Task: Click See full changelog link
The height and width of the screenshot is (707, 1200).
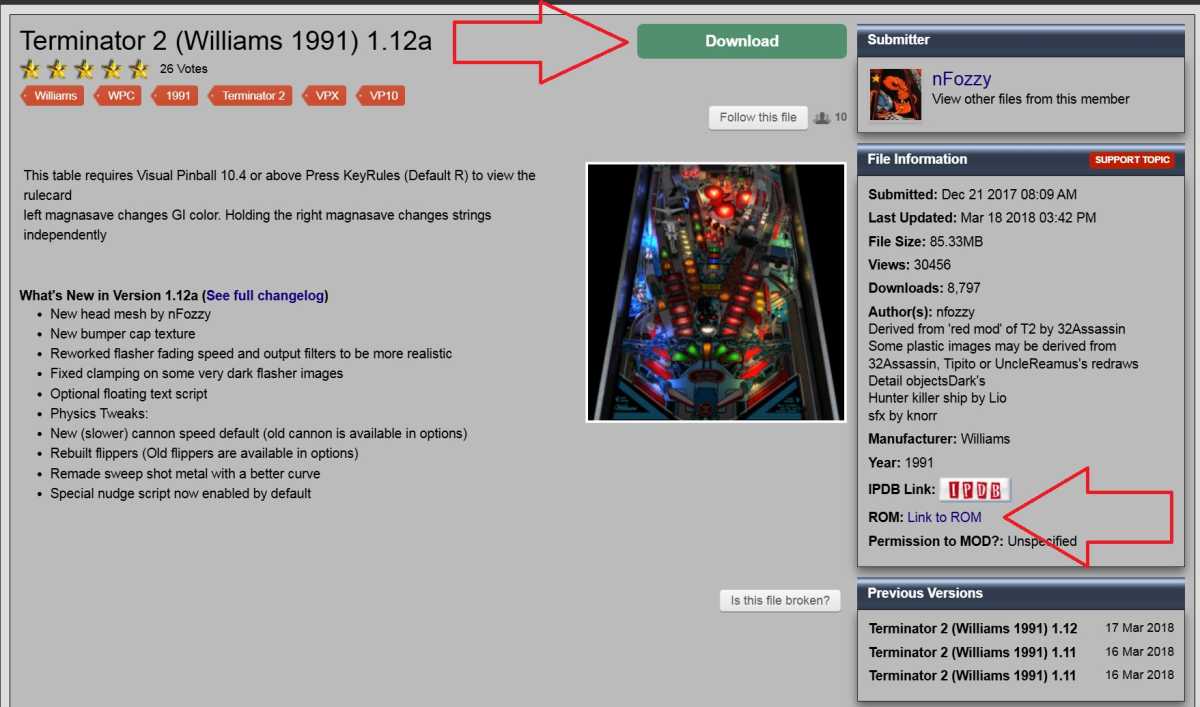Action: (x=265, y=296)
